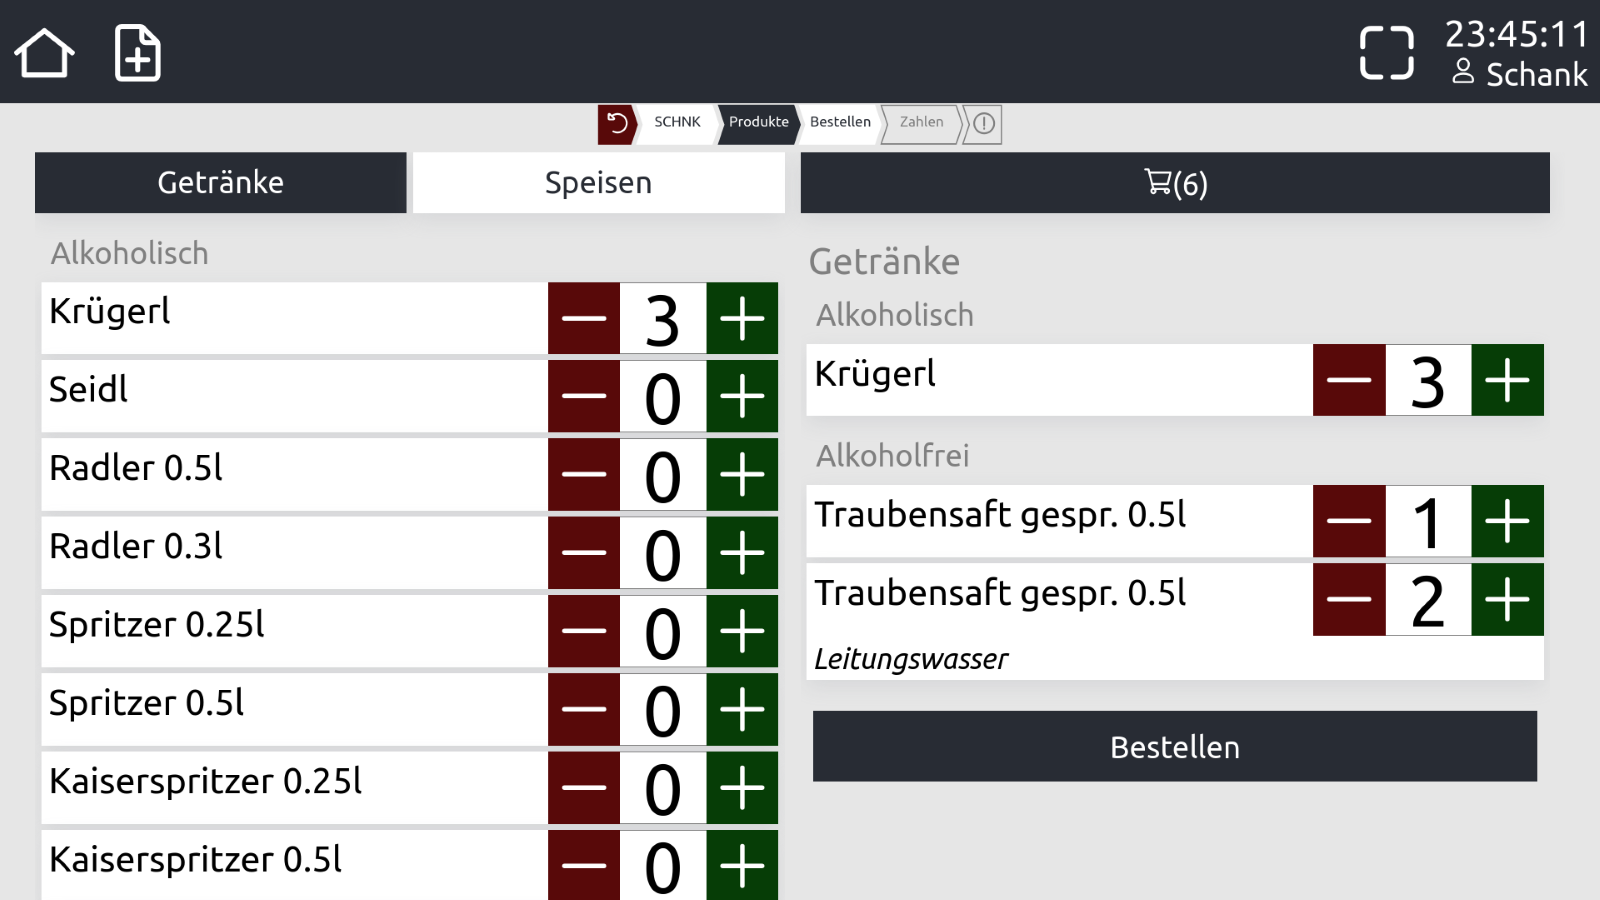The width and height of the screenshot is (1600, 900).
Task: Create a new order document
Action: [138, 53]
